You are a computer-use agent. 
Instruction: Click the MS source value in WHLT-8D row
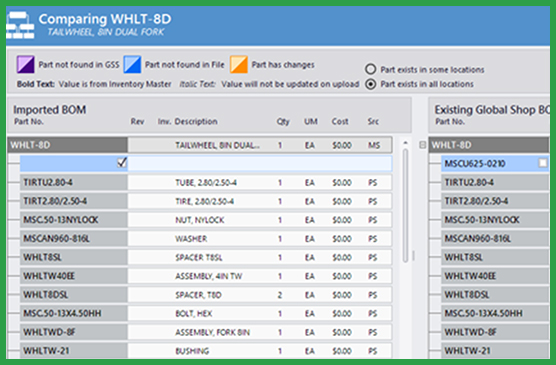[x=374, y=145]
